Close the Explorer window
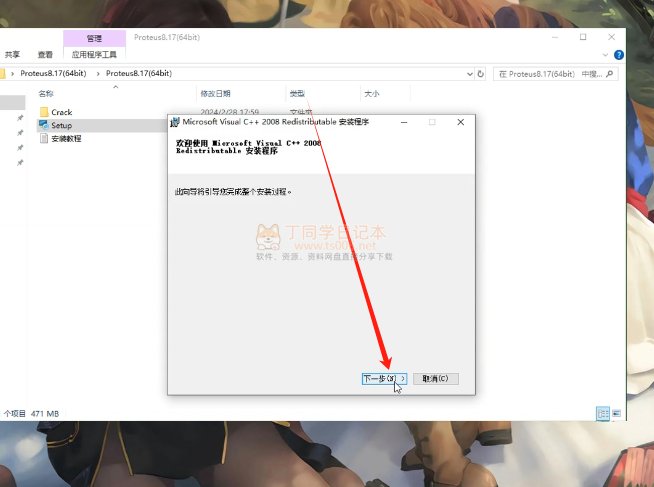Screen dimensions: 654x487 (x=611, y=37)
